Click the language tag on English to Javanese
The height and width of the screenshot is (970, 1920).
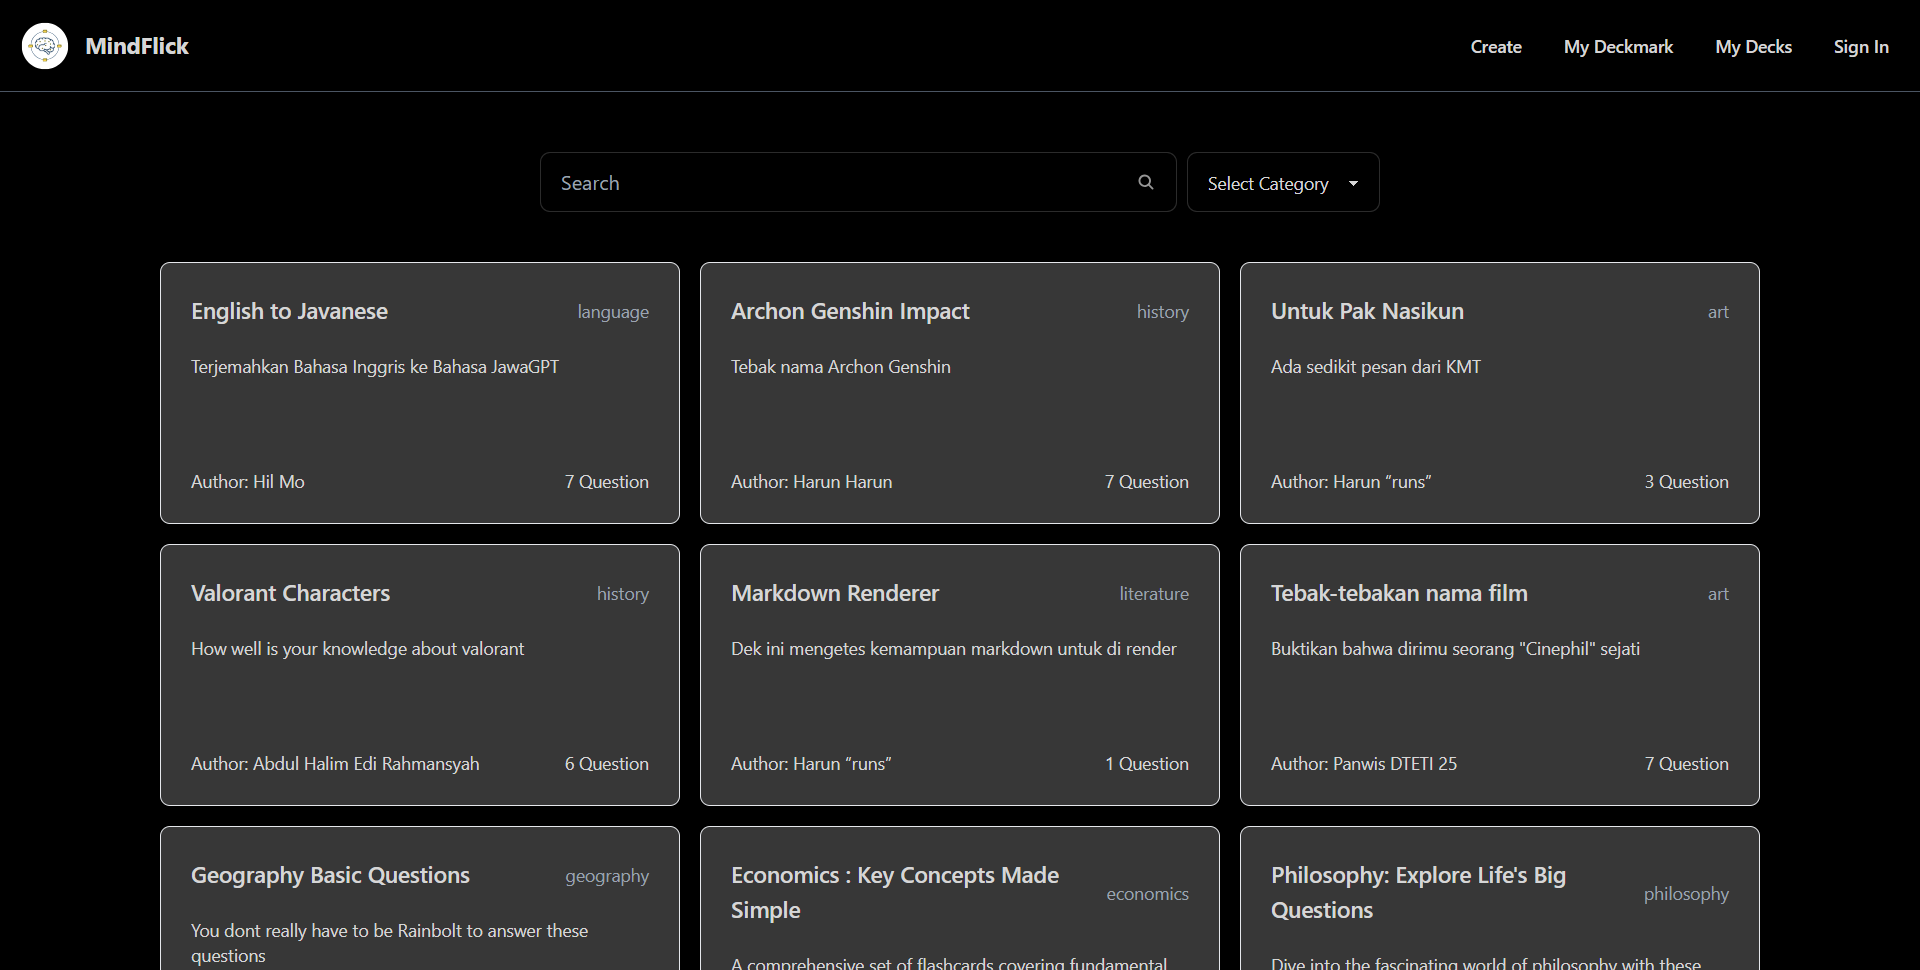(x=613, y=312)
